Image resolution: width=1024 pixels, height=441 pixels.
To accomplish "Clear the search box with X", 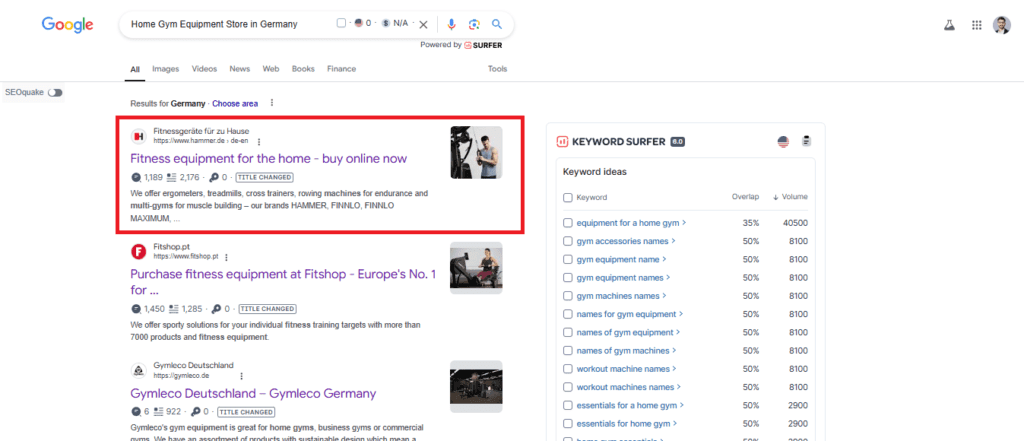I will tap(423, 24).
